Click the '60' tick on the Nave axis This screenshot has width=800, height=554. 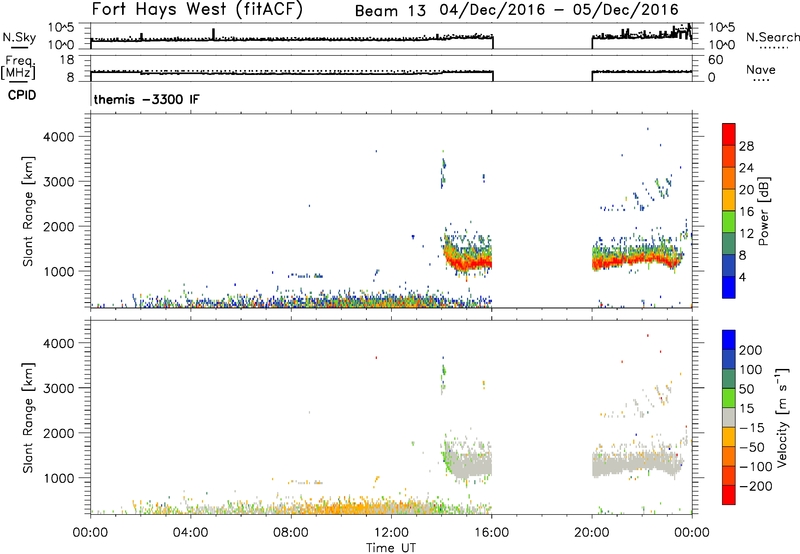(x=715, y=60)
